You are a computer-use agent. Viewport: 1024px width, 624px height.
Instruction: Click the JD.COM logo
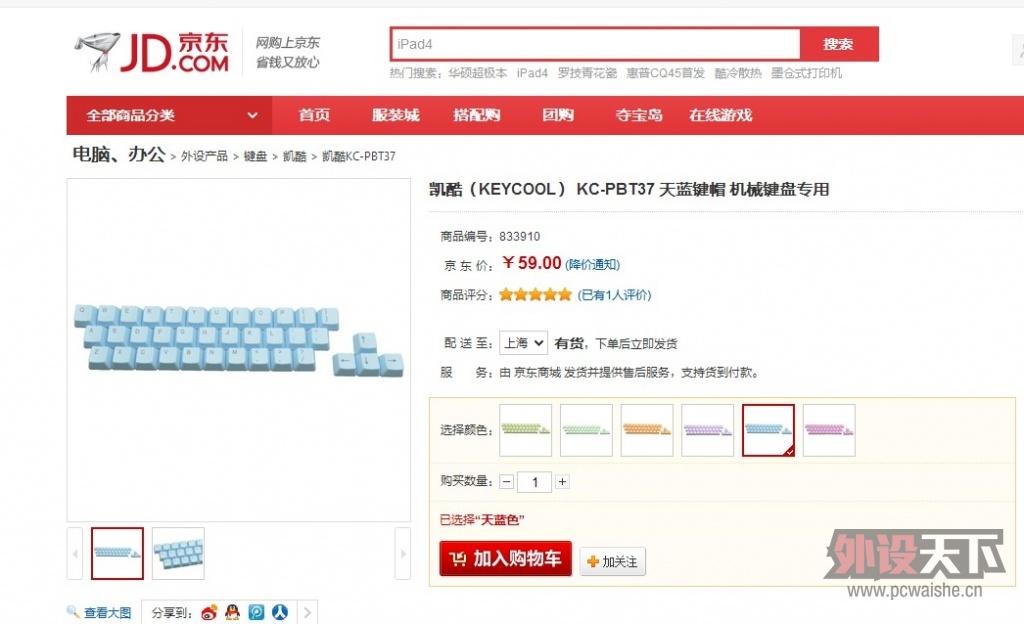(x=152, y=52)
